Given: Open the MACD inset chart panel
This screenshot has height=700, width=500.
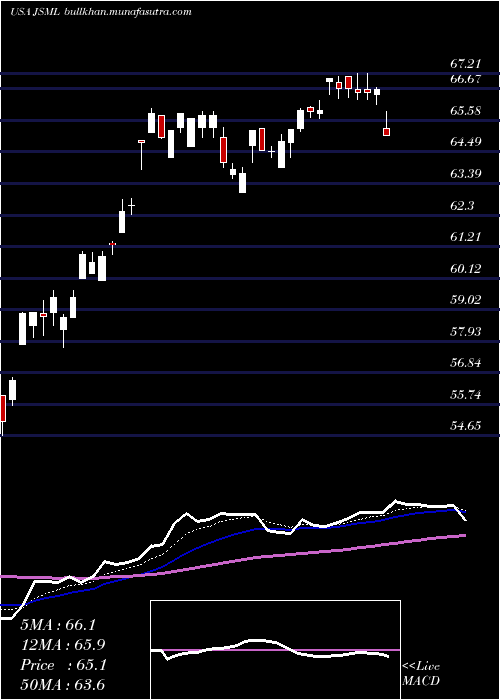Looking at the screenshot, I should point(275,650).
